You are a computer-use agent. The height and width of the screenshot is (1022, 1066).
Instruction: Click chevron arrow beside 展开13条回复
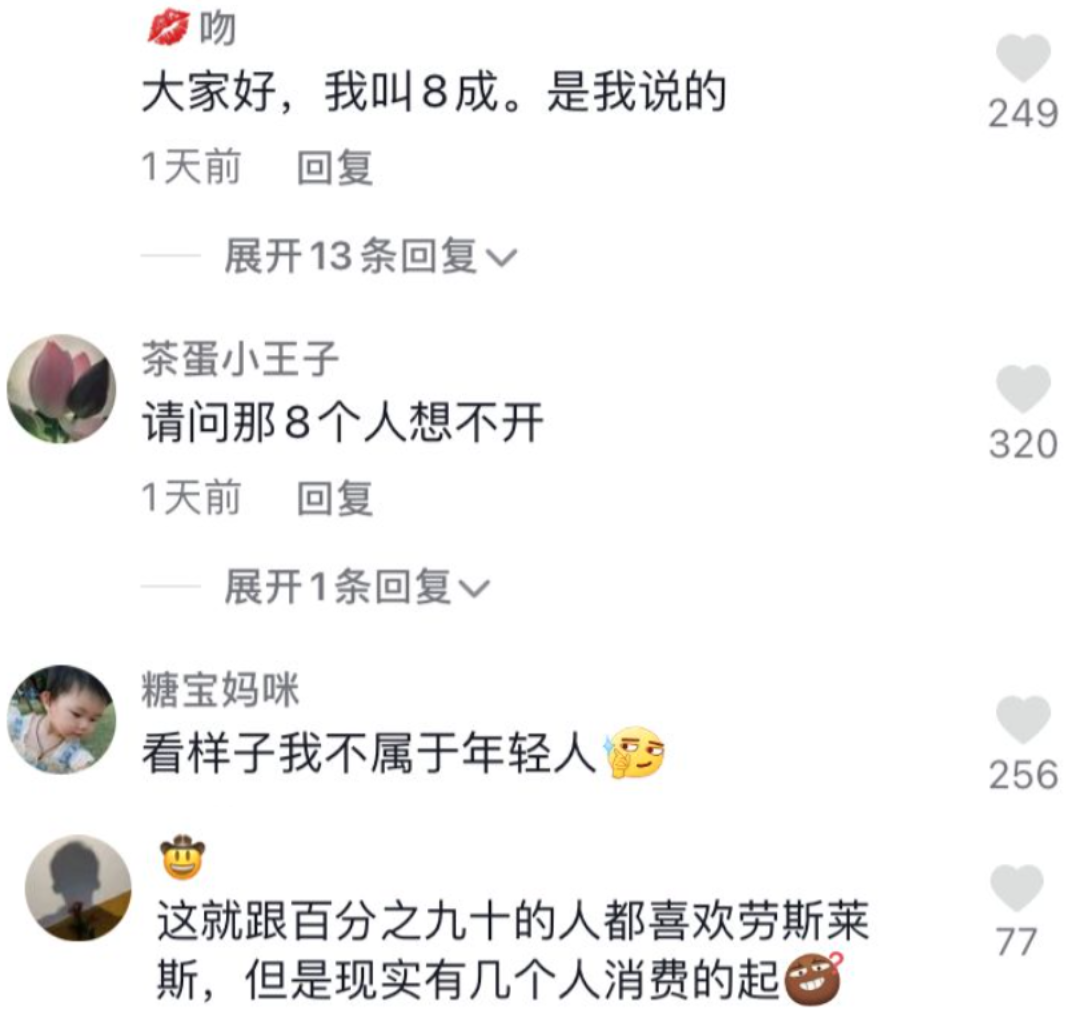pos(502,258)
